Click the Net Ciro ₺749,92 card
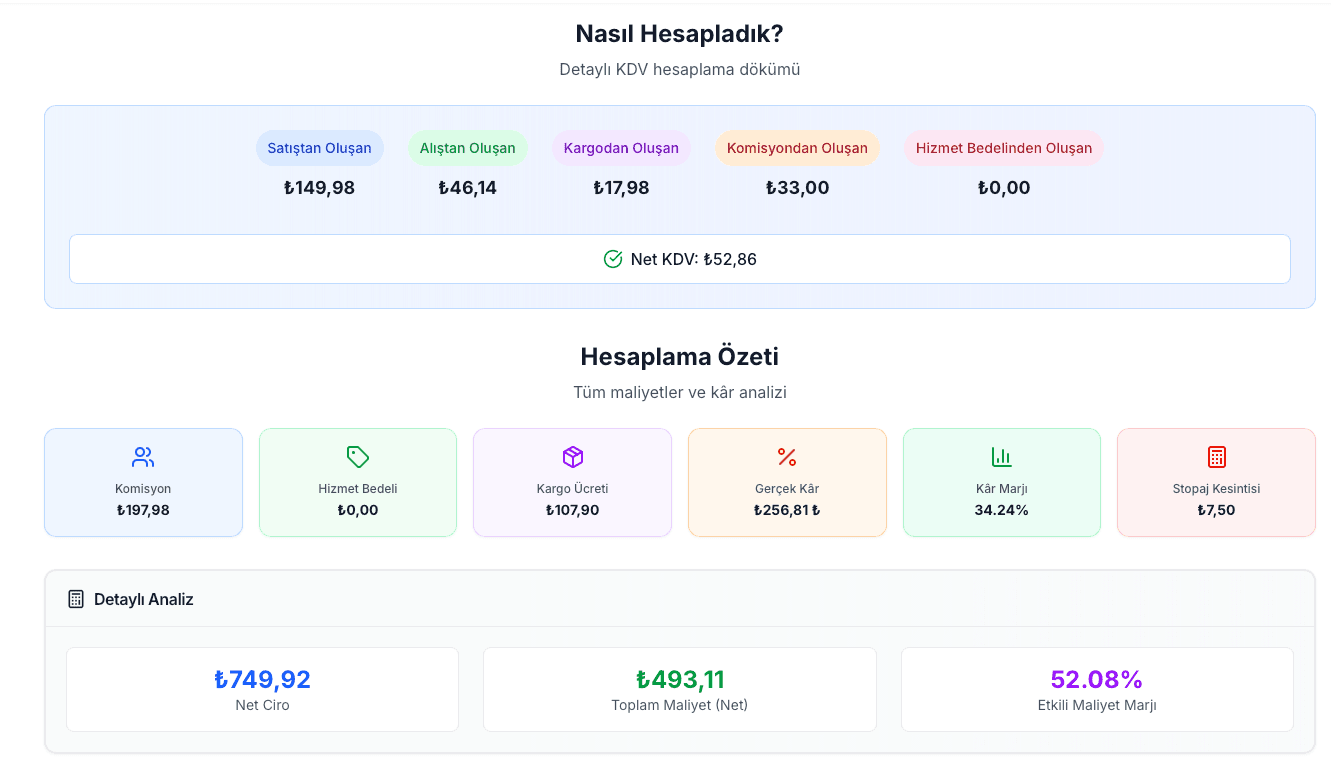The width and height of the screenshot is (1331, 775). tap(262, 689)
